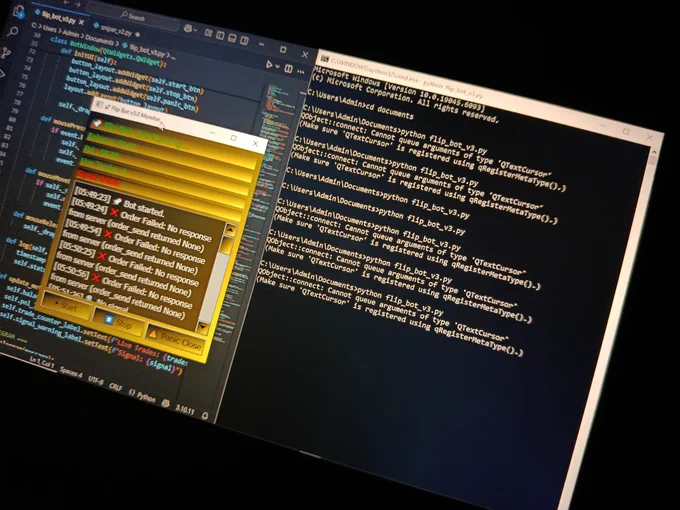Click log scrollbar up arrow in Flip Bot
The image size is (680, 510).
pyautogui.click(x=230, y=230)
